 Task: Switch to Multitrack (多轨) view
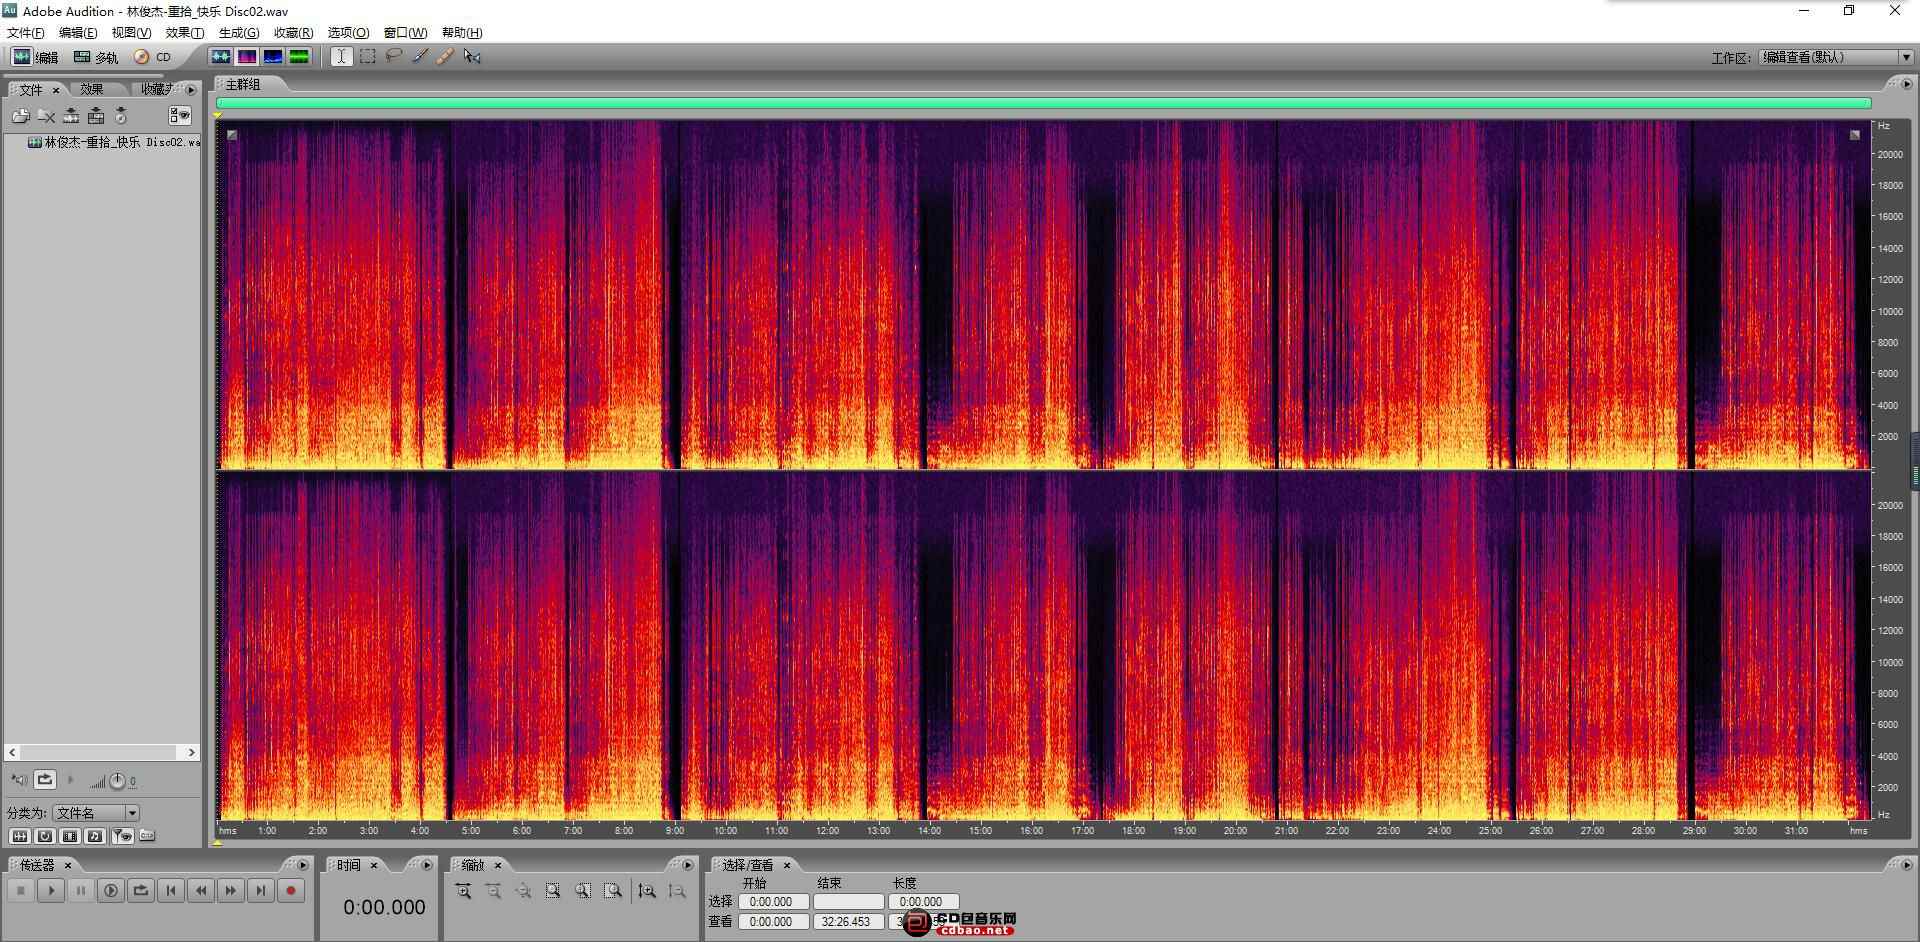[96, 57]
